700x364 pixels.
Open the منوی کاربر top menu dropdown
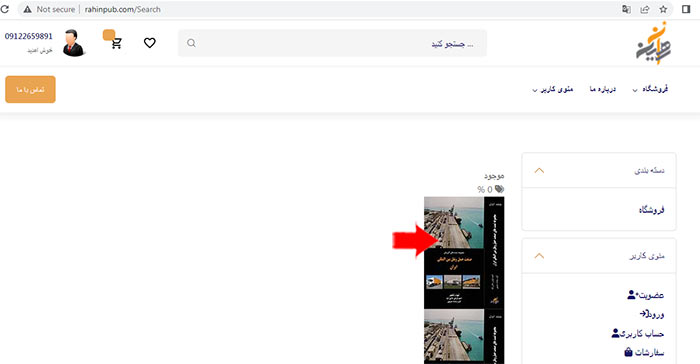coord(553,89)
